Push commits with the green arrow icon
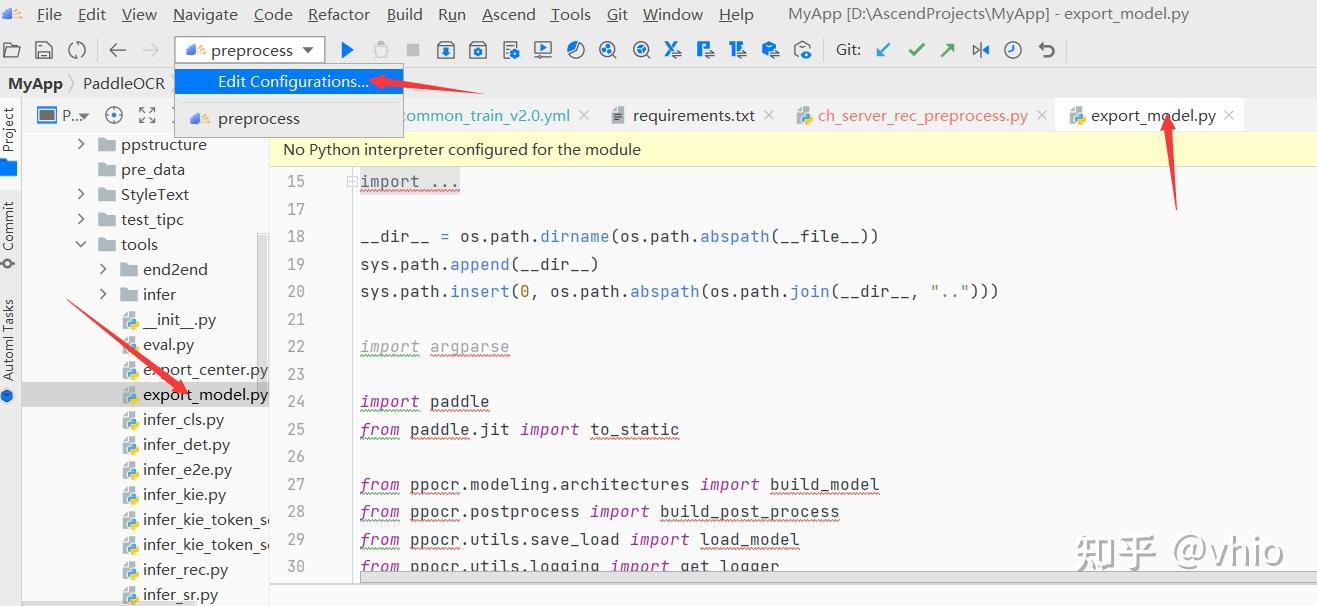The width and height of the screenshot is (1317, 606). 948,49
